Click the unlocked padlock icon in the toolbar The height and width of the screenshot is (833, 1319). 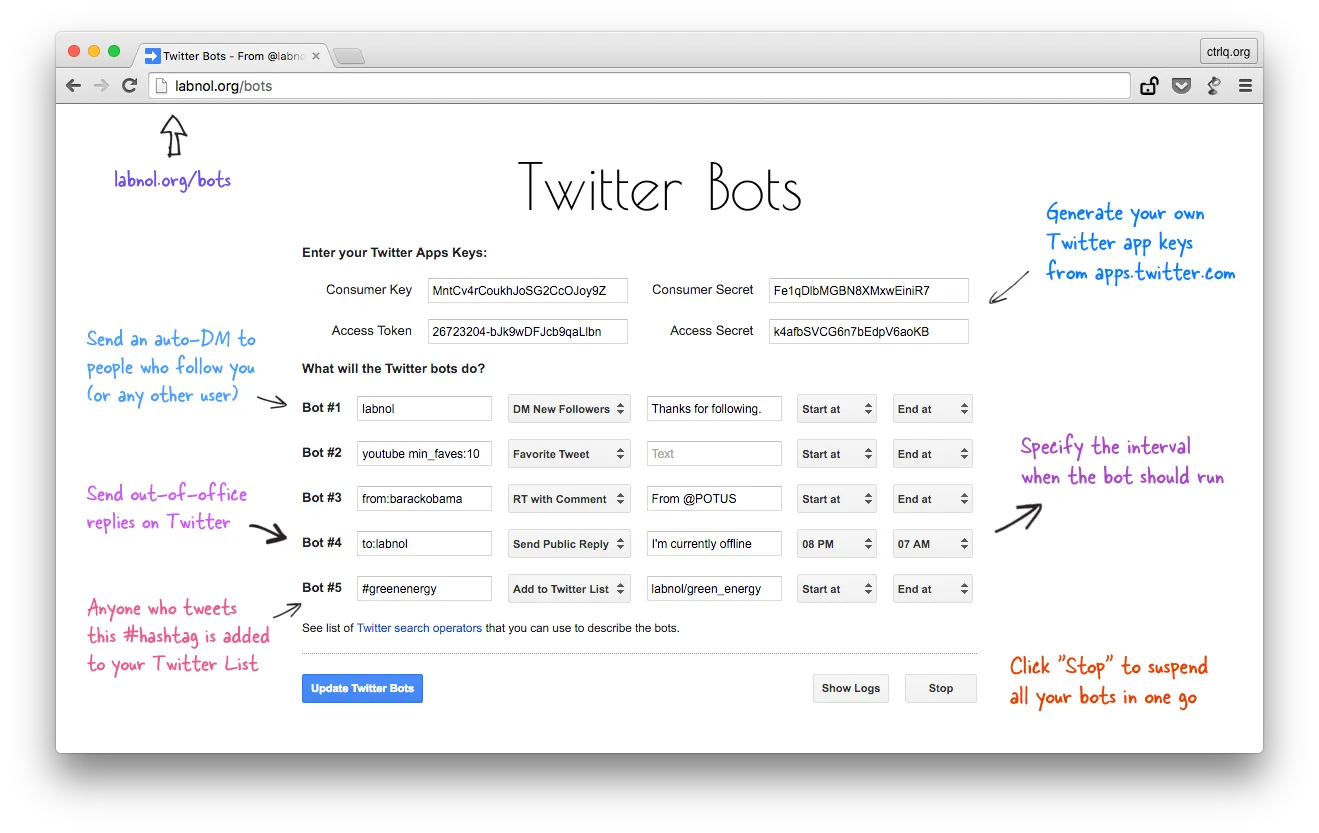[x=1148, y=85]
